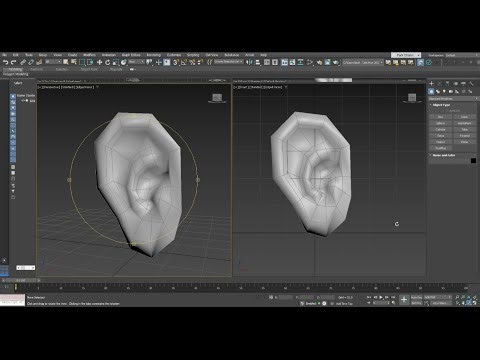Activate the Select and Move tool
Image resolution: width=480 pixels, height=360 pixels.
pyautogui.click(x=99, y=62)
